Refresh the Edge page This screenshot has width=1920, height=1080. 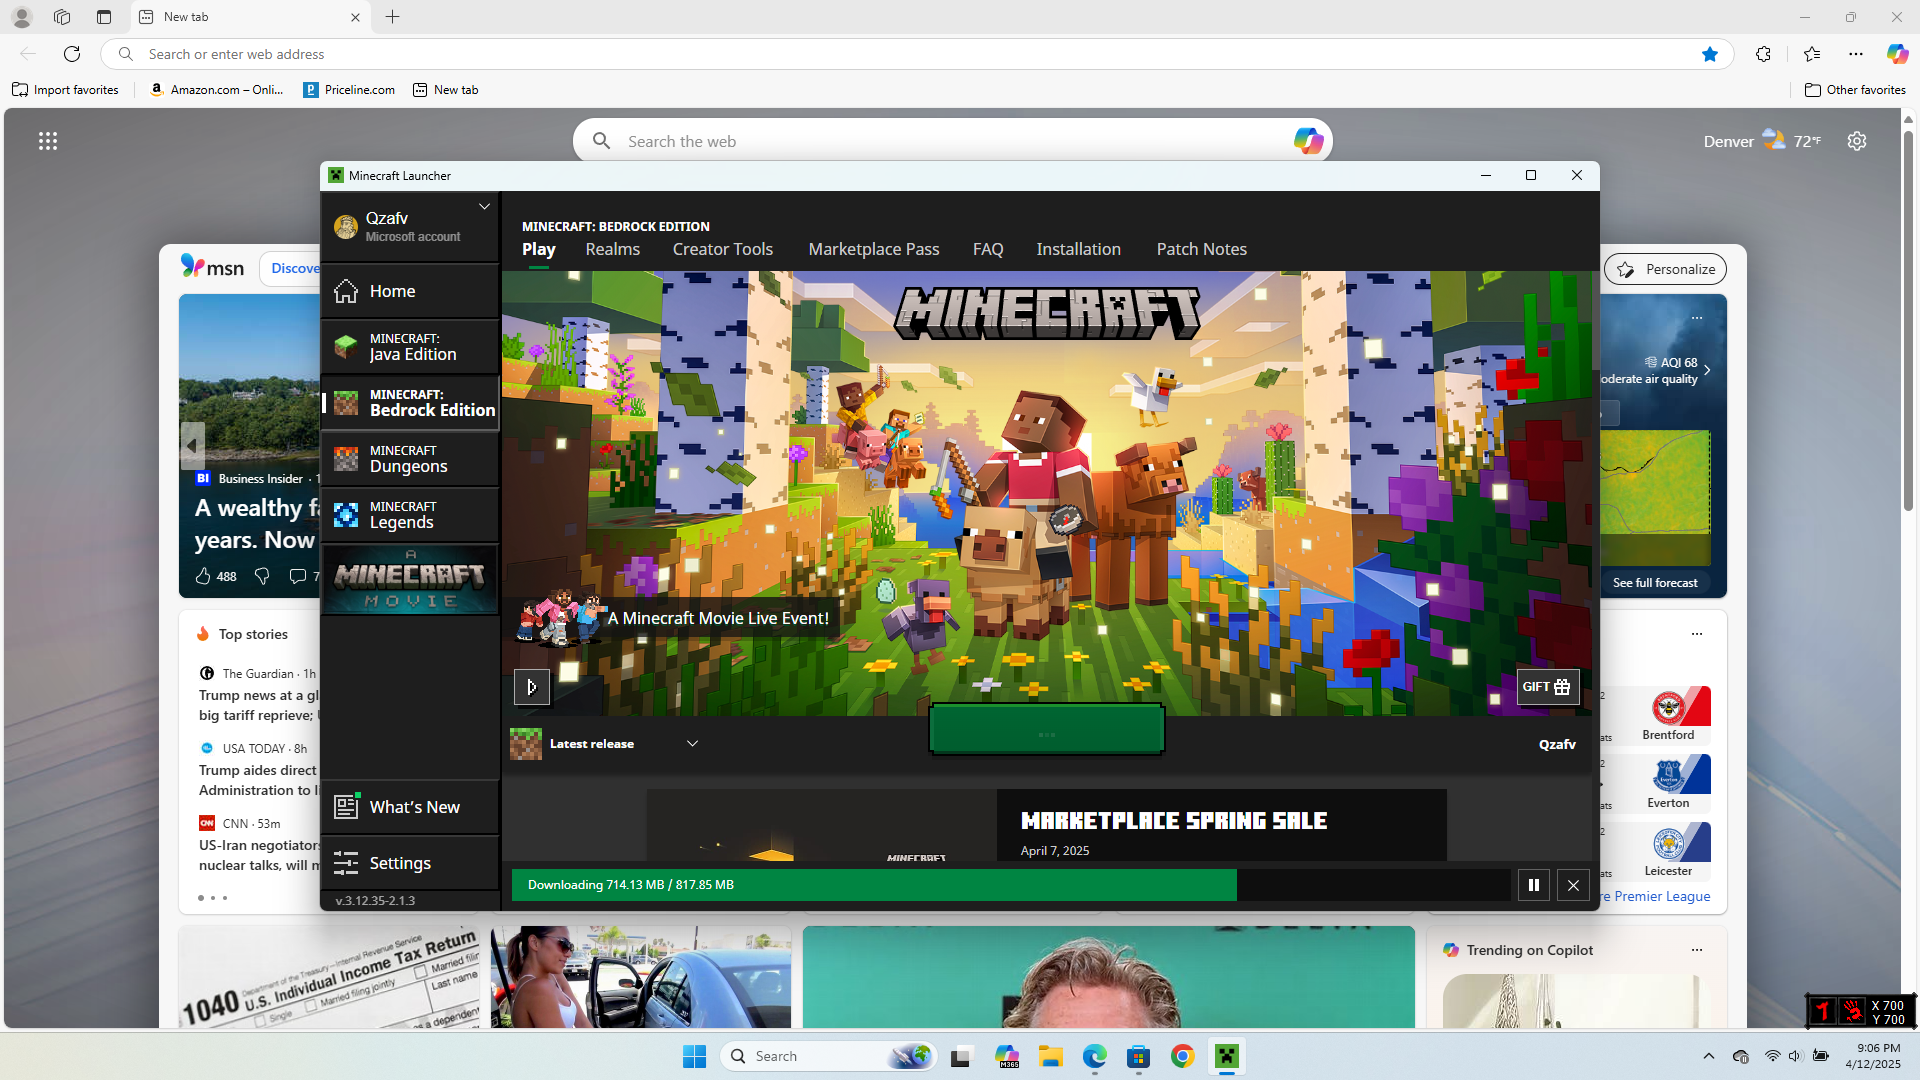pos(72,54)
